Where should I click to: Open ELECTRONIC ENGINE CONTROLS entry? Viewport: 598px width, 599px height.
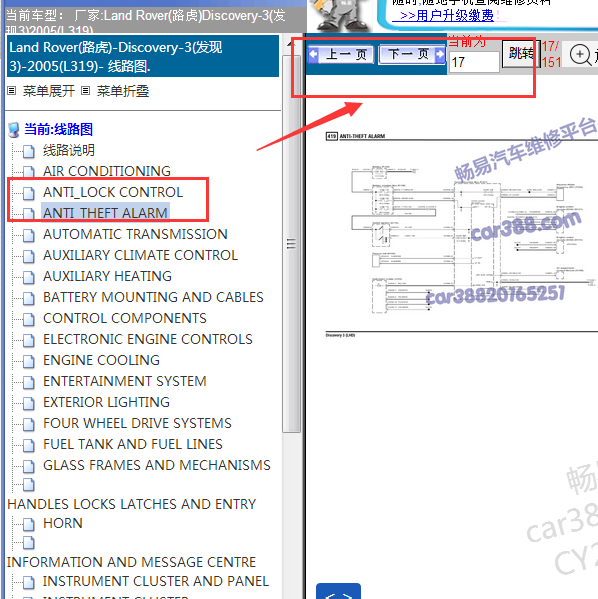coord(148,339)
